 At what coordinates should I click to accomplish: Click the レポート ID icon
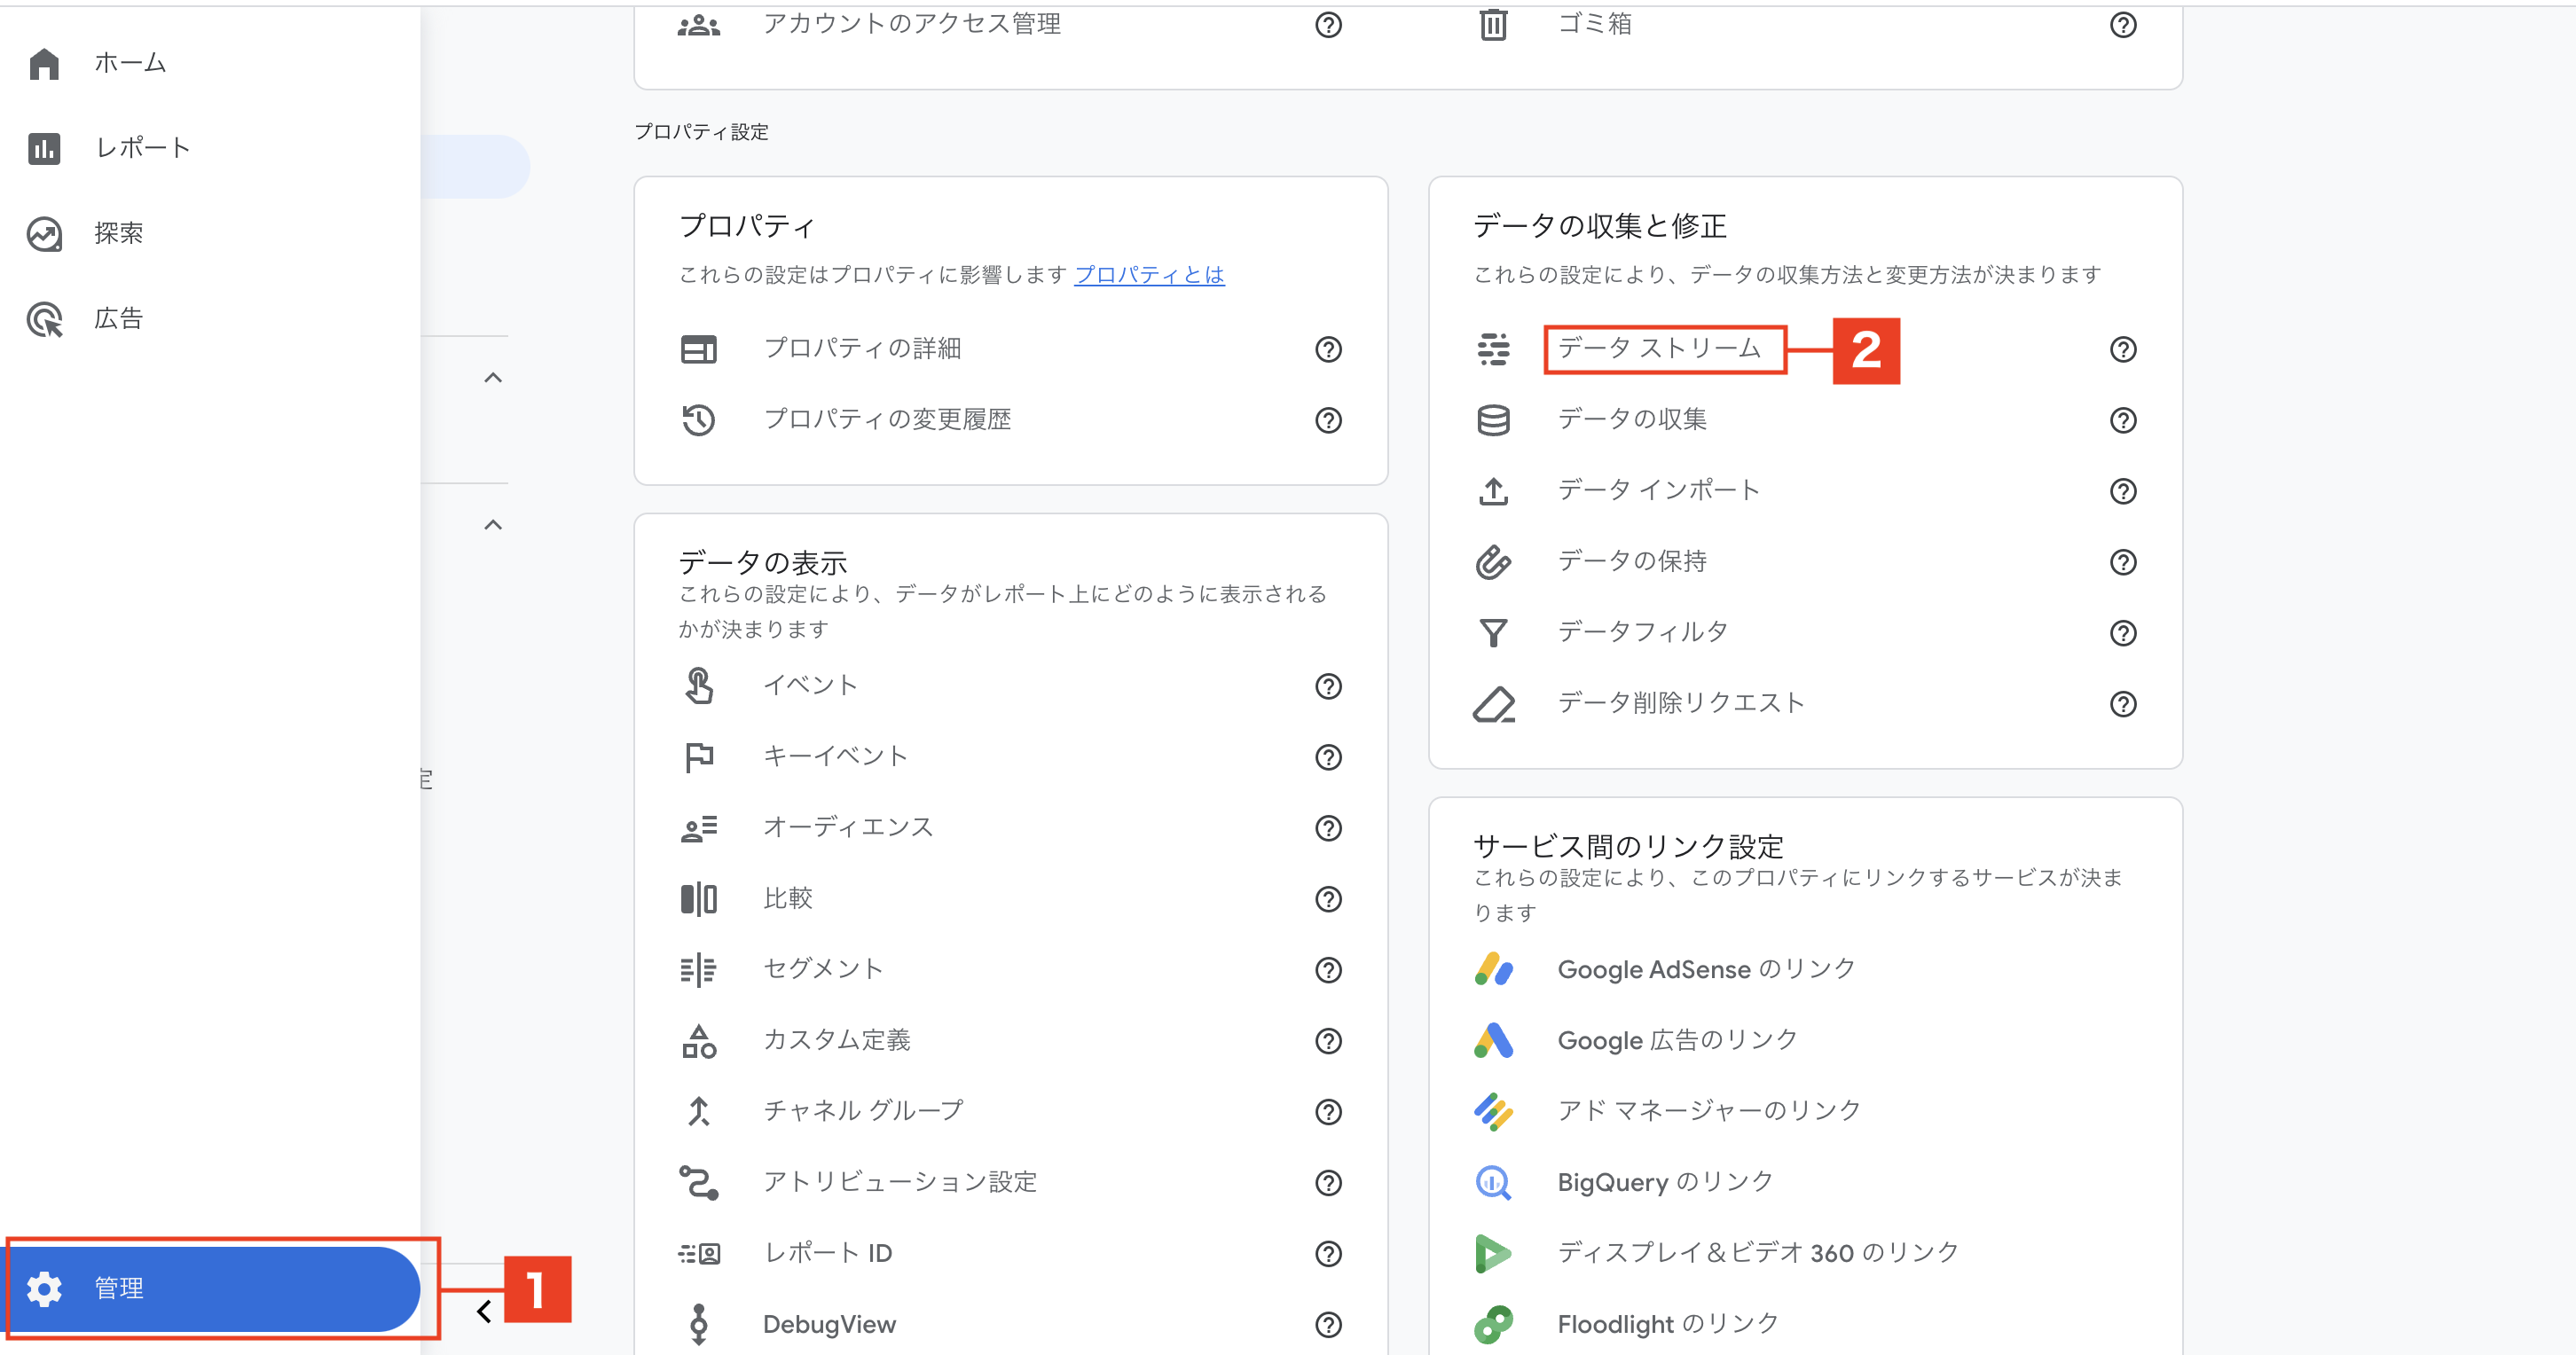pos(698,1253)
